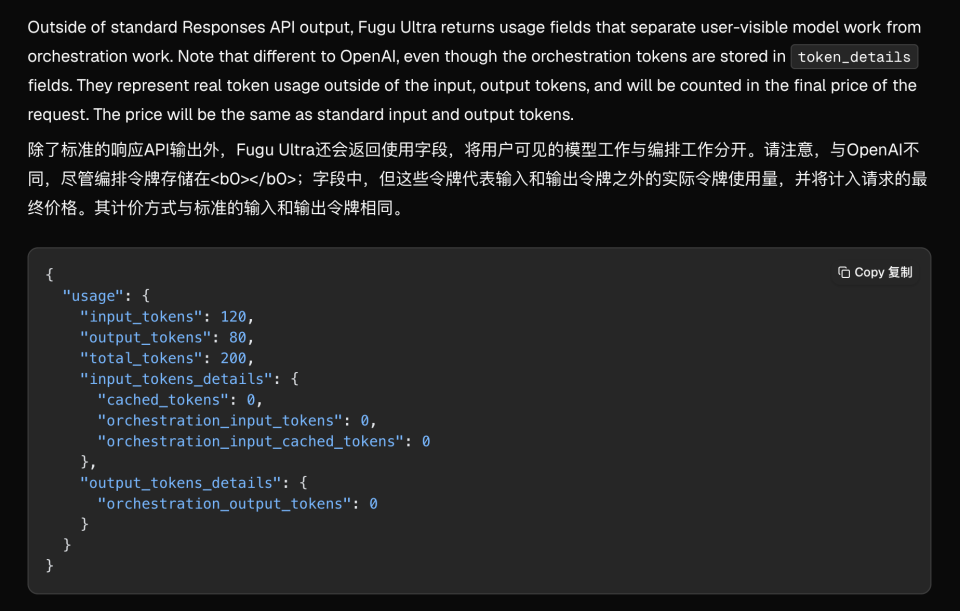Click the "orchestration_input_cached_tokens" key
Viewport: 960px width, 611px height.
(250, 442)
